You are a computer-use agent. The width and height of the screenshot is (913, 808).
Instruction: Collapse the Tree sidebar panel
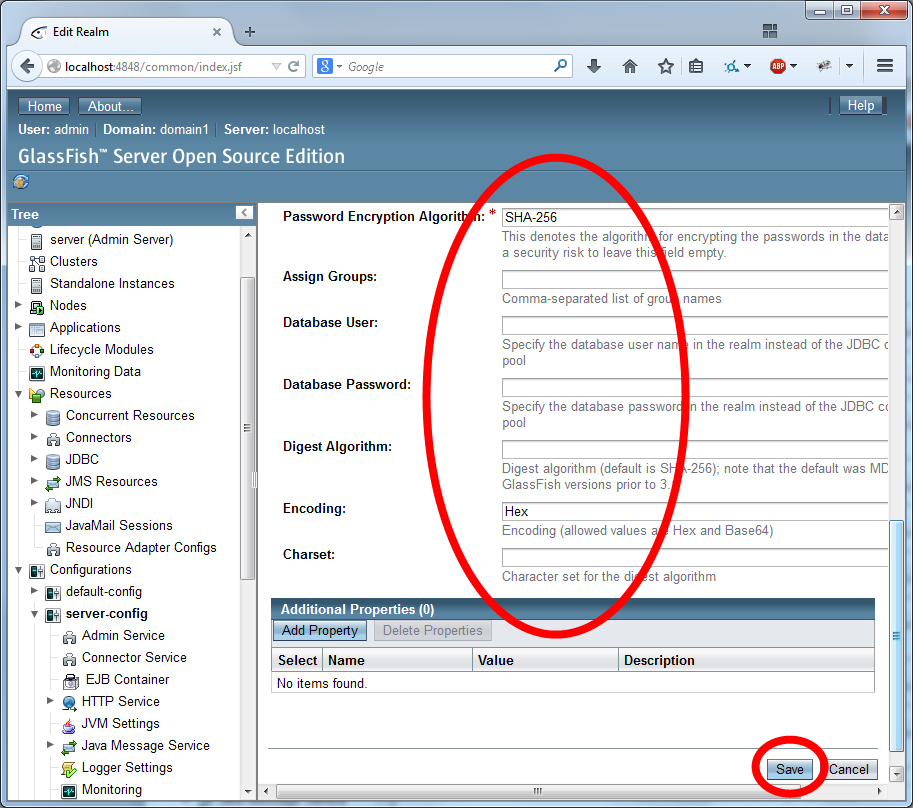244,212
